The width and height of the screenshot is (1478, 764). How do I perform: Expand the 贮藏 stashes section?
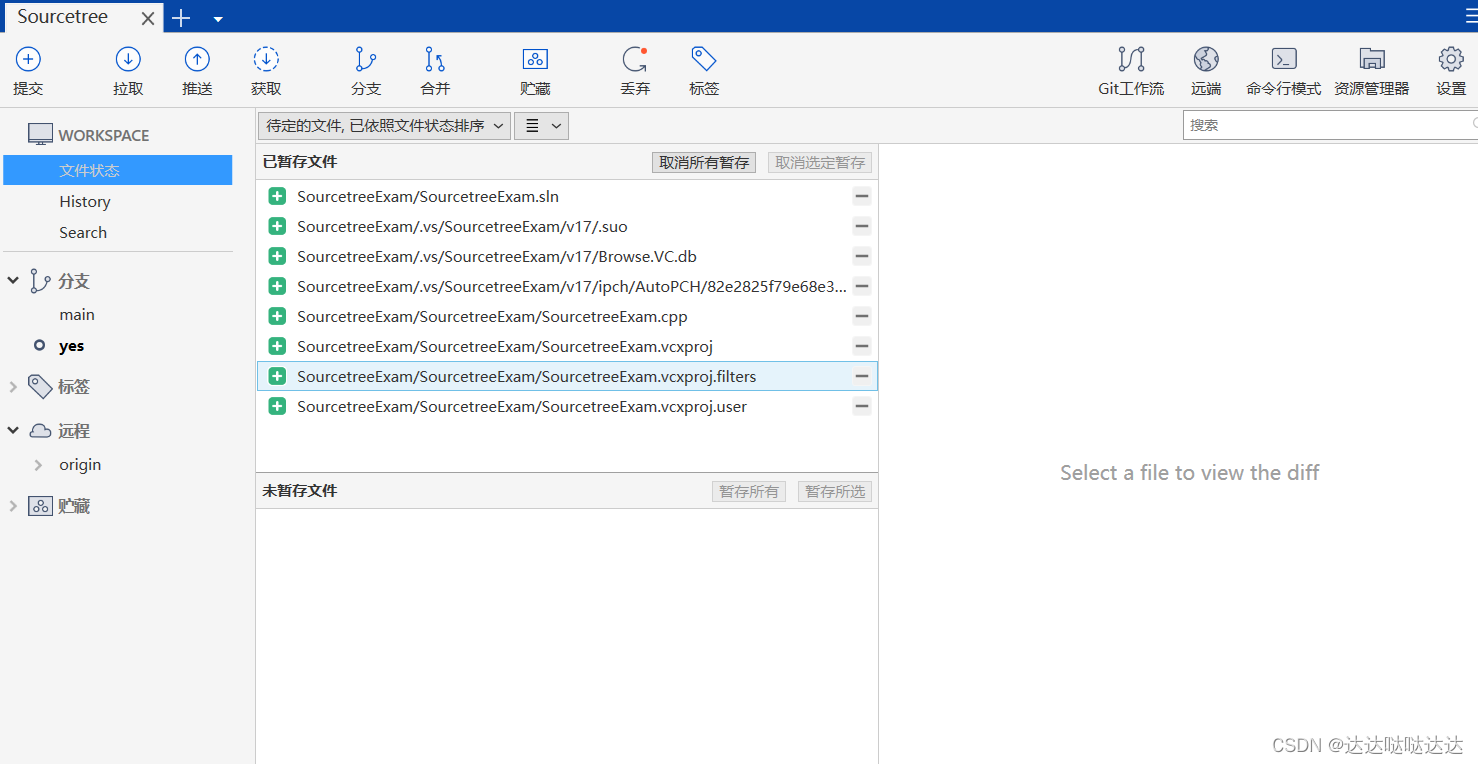13,506
